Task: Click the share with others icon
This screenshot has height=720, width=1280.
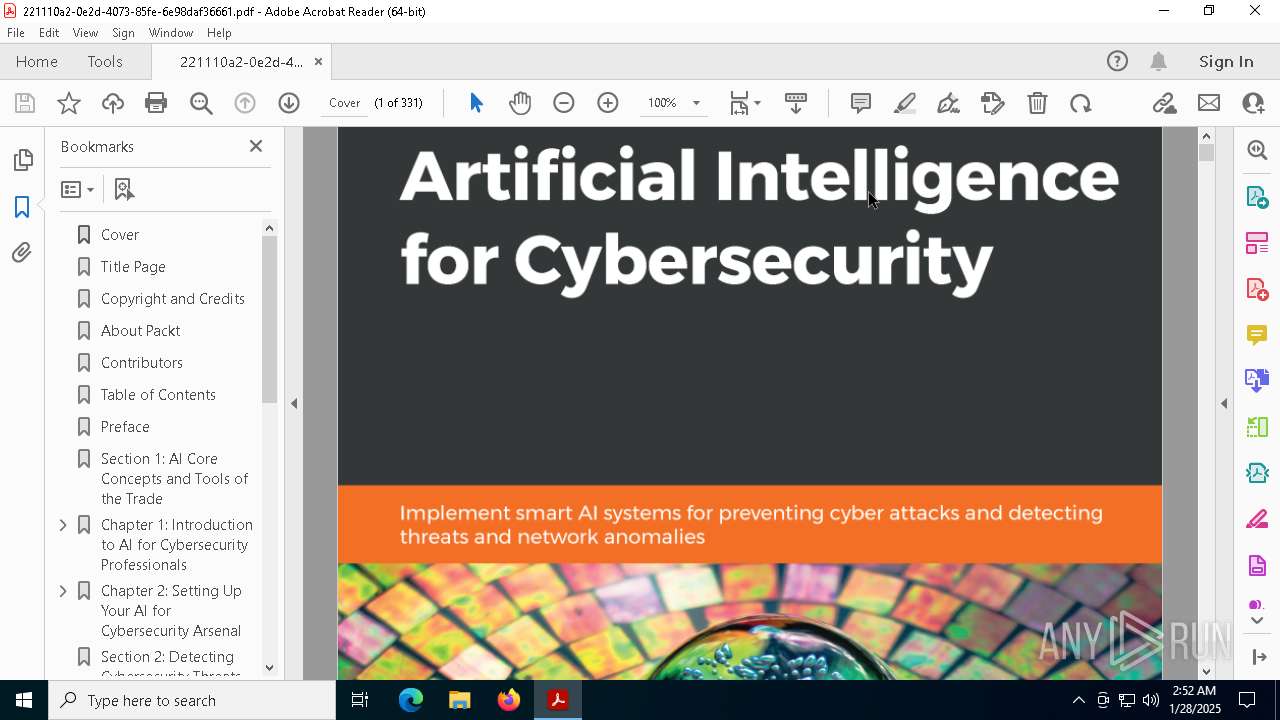Action: [x=1253, y=103]
